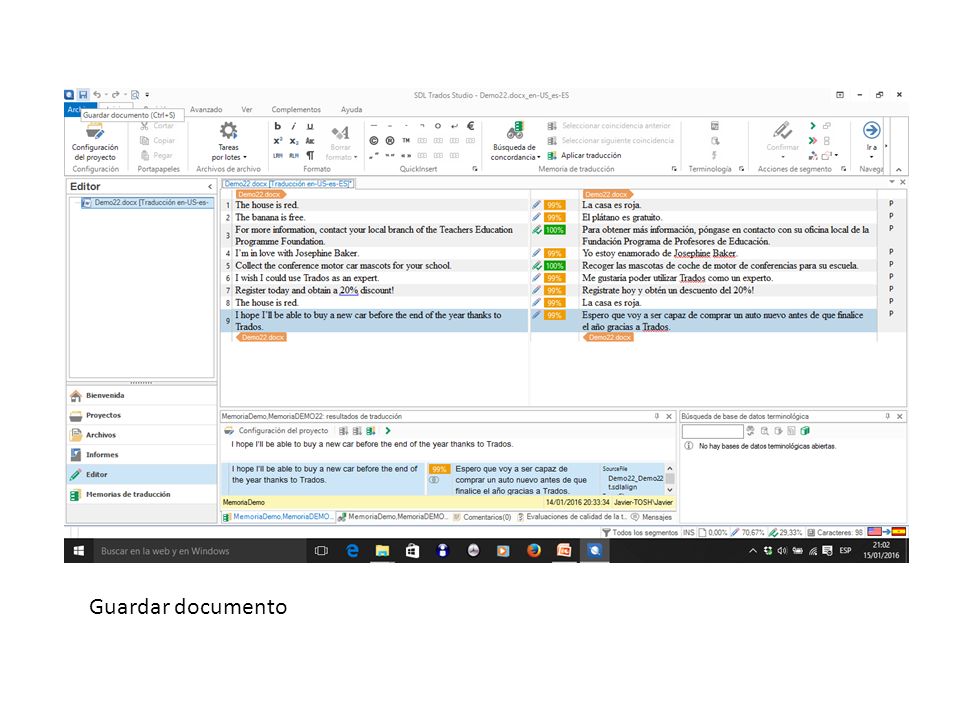Click the Ir a navigation arrow icon
The image size is (960, 720).
(x=871, y=130)
